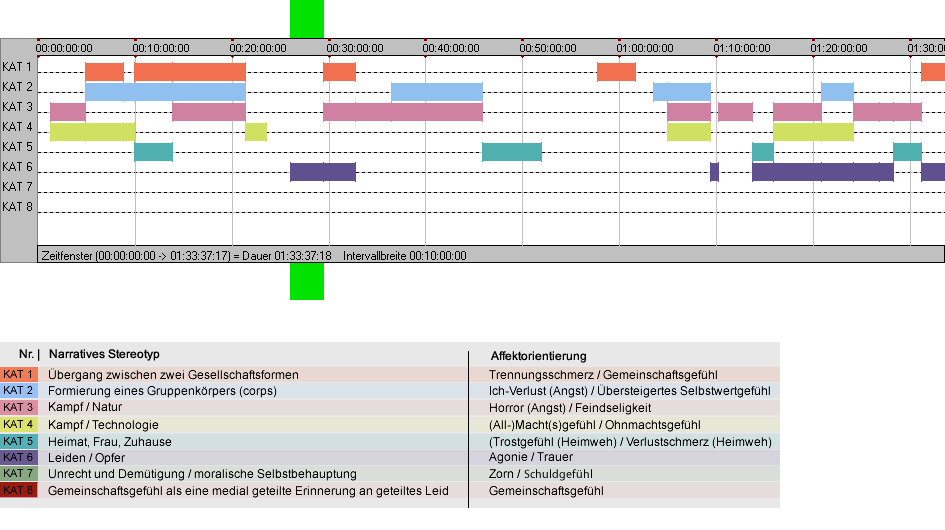The height and width of the screenshot is (530, 945).
Task: Select the blue KAT 2 segment before 01:10
Action: [x=682, y=92]
